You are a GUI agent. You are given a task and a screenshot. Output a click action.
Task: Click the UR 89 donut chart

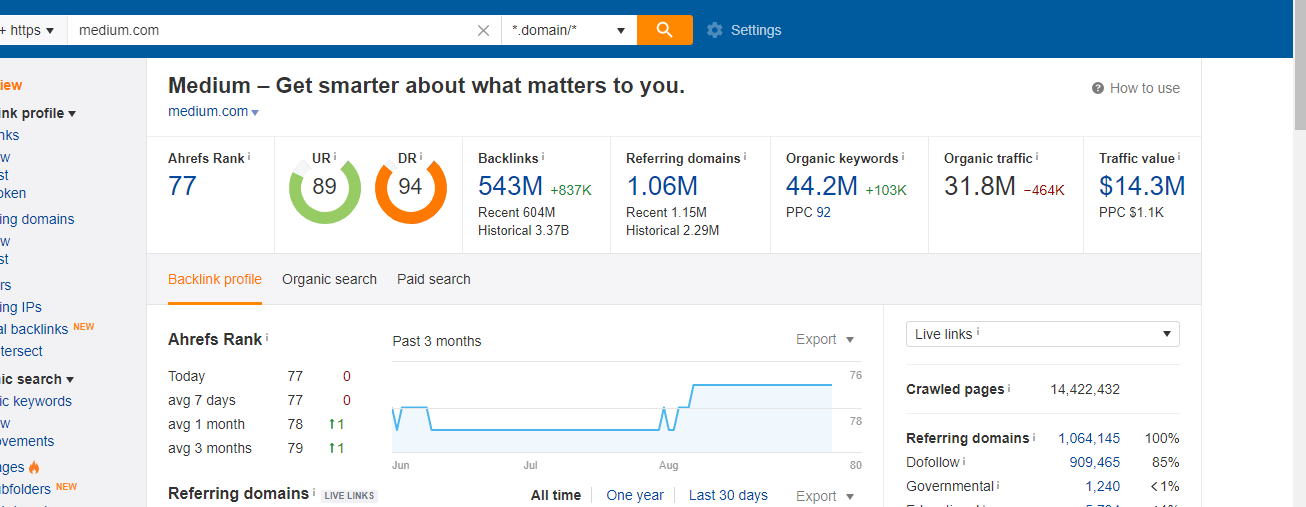[324, 187]
